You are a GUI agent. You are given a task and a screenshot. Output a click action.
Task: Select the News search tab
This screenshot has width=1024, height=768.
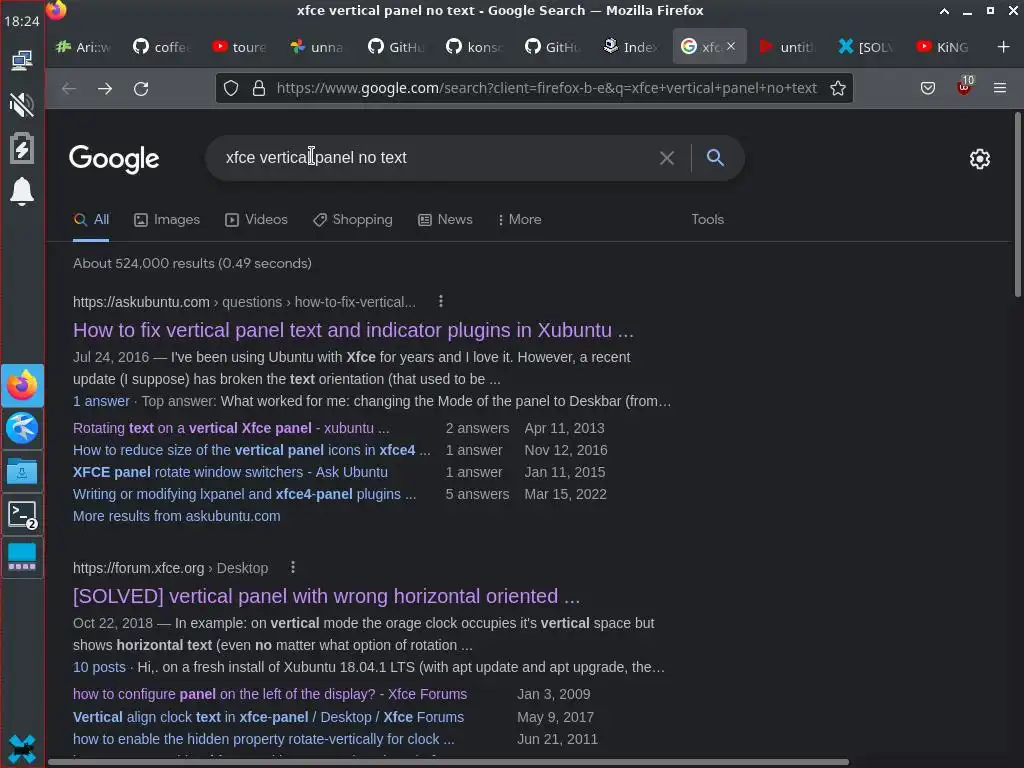(445, 219)
